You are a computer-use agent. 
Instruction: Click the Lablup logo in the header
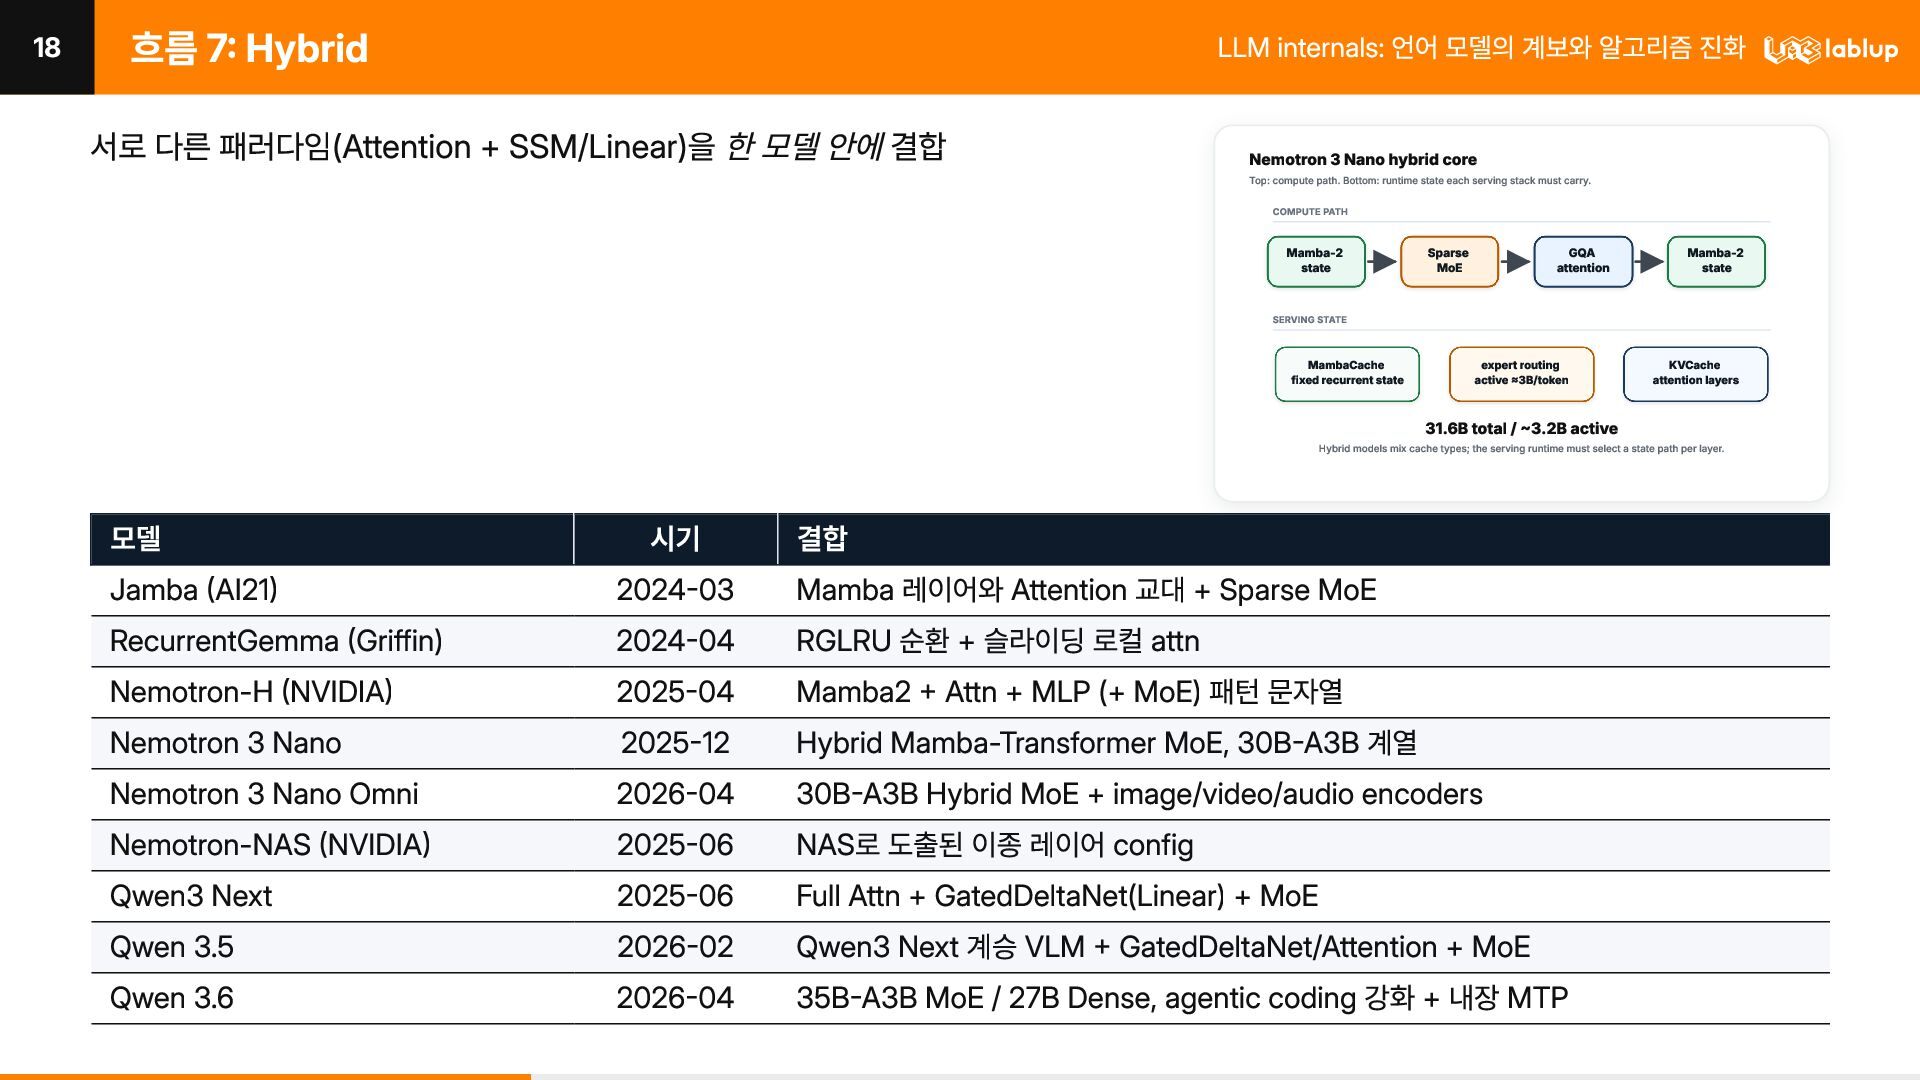coord(1830,48)
